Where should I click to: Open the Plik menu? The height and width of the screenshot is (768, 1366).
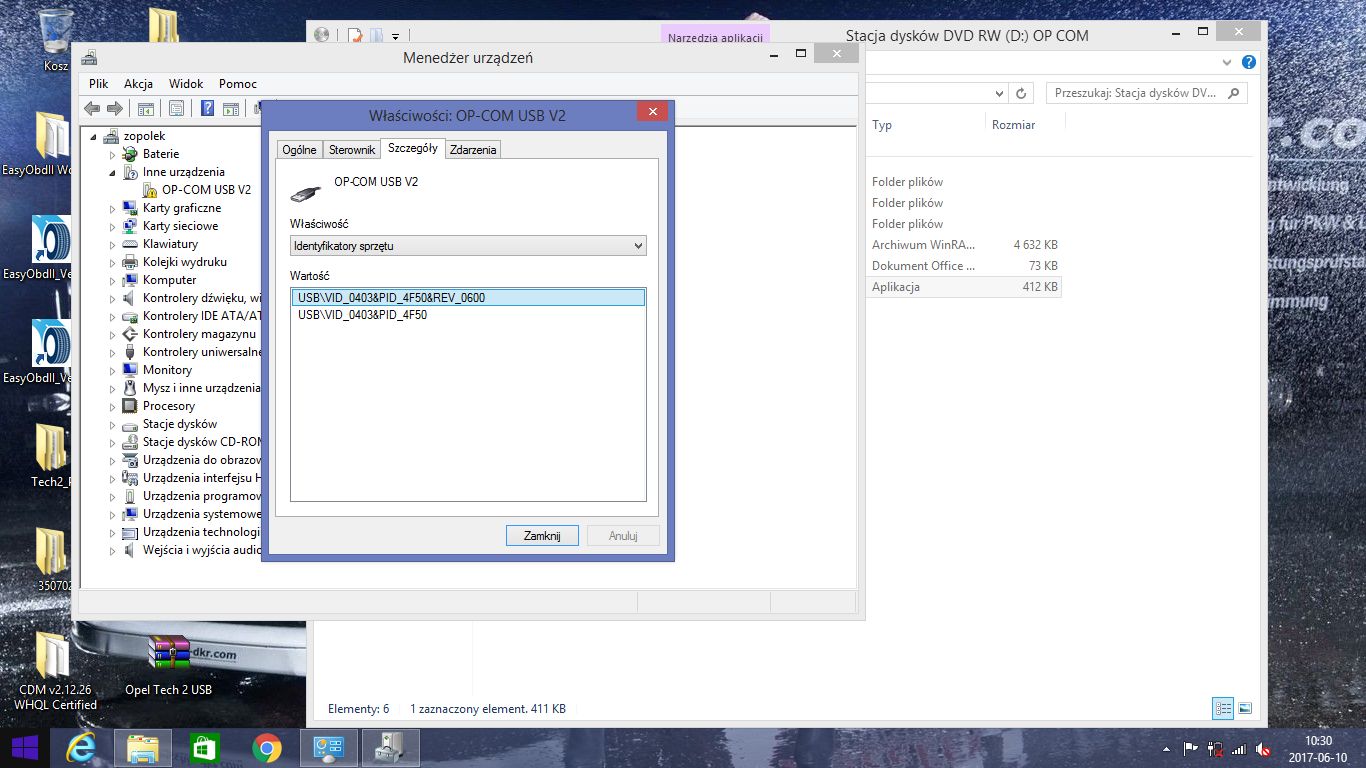pos(98,84)
